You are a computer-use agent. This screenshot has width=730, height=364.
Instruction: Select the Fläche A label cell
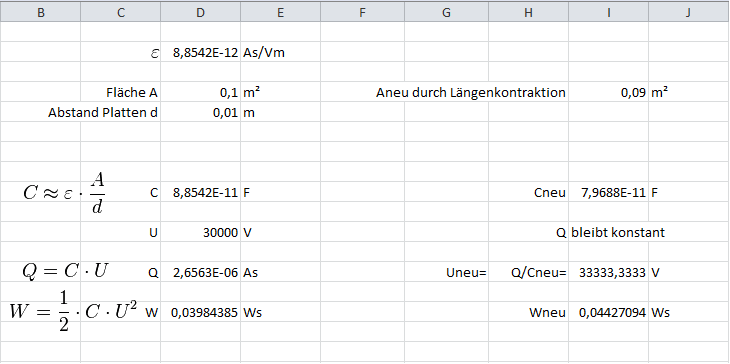[x=121, y=93]
